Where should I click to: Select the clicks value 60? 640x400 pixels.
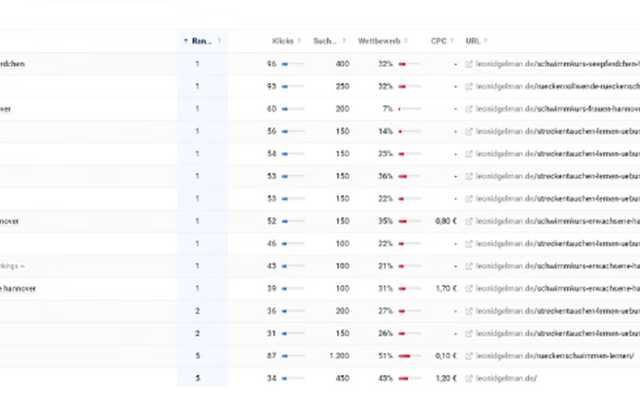(272, 109)
